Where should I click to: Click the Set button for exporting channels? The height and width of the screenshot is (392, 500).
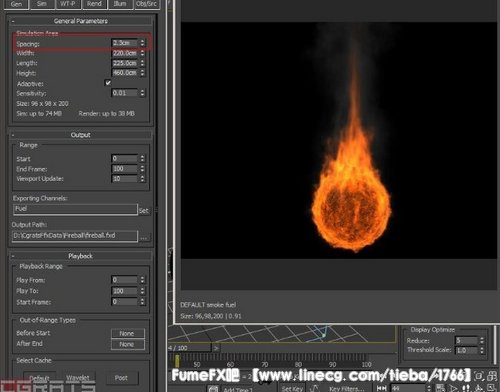coord(144,211)
